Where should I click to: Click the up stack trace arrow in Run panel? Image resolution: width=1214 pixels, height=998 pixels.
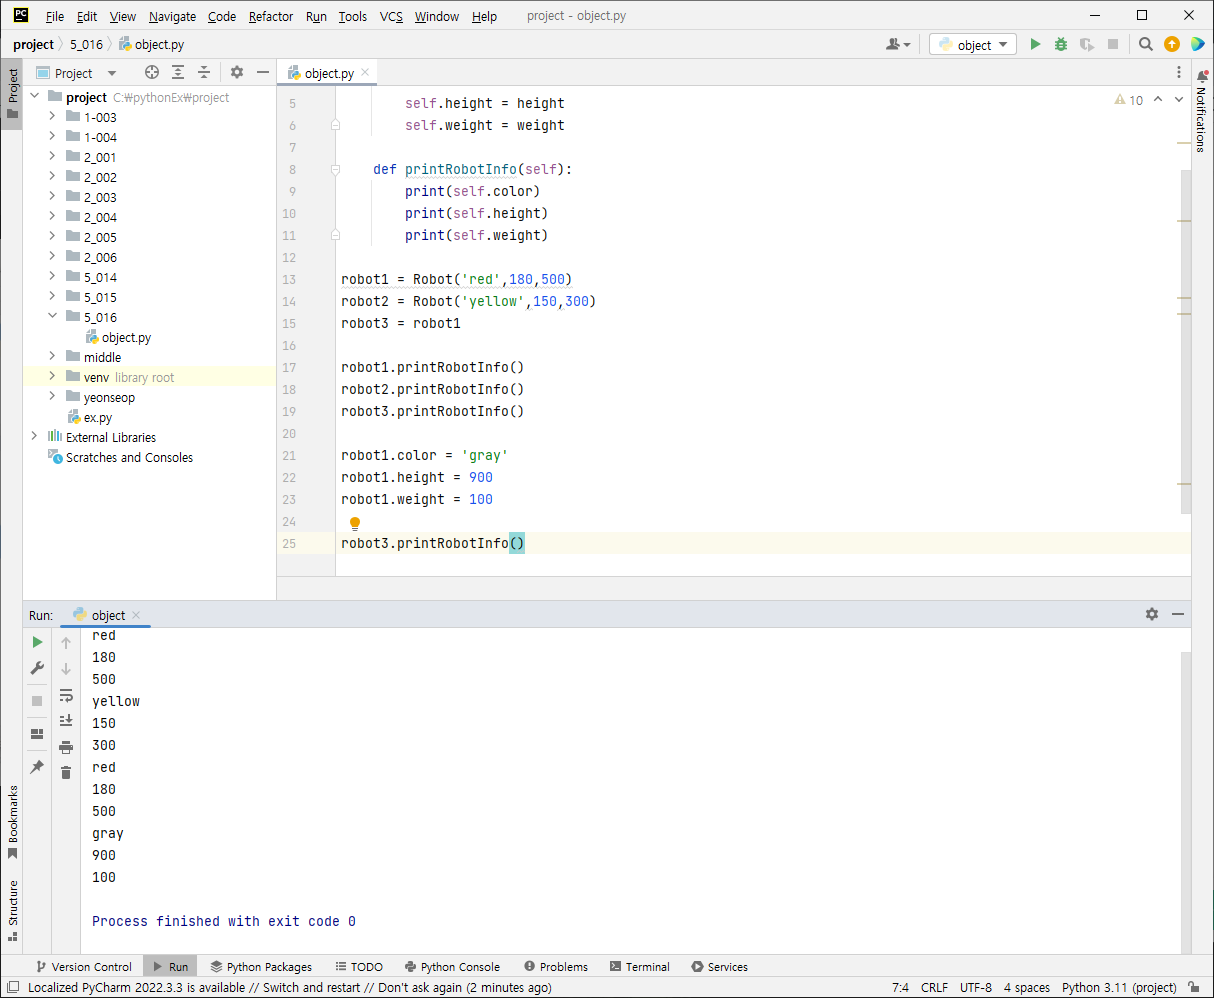click(x=66, y=643)
